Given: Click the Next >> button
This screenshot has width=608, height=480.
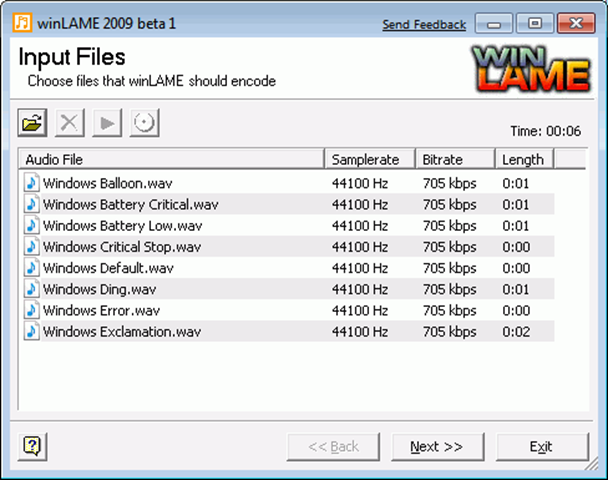Looking at the screenshot, I should coord(435,446).
